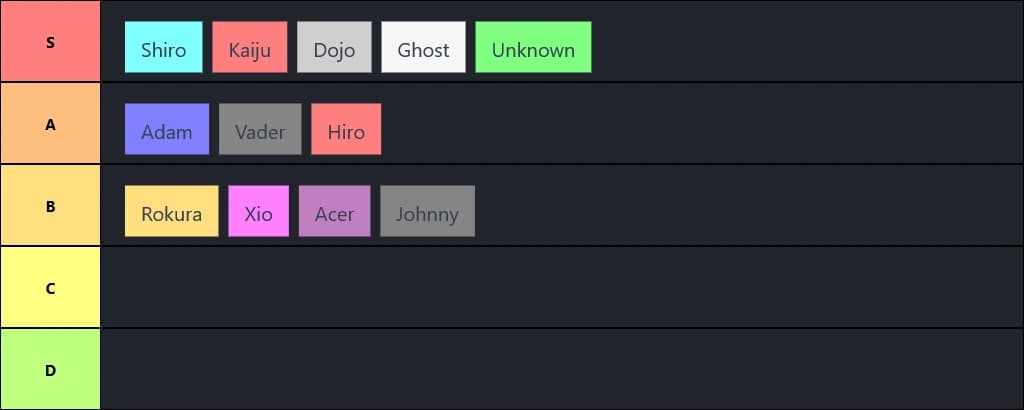Screen dimensions: 1024x410
Task: Select the D tier label
Action: coord(50,370)
